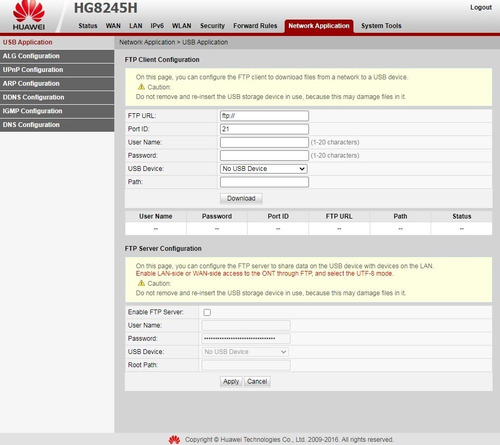This screenshot has width=500, height=445.
Task: Go to the LAN tab
Action: 136,26
